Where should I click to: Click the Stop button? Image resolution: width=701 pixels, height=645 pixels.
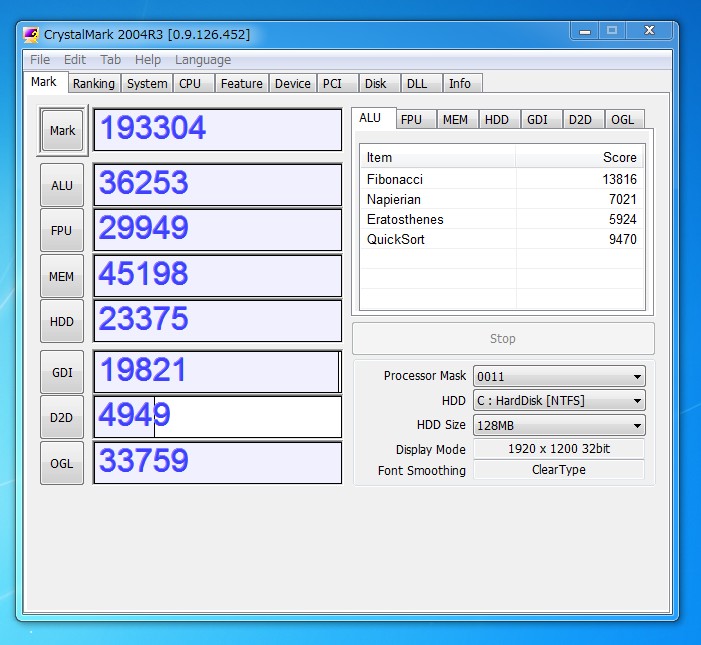click(503, 338)
